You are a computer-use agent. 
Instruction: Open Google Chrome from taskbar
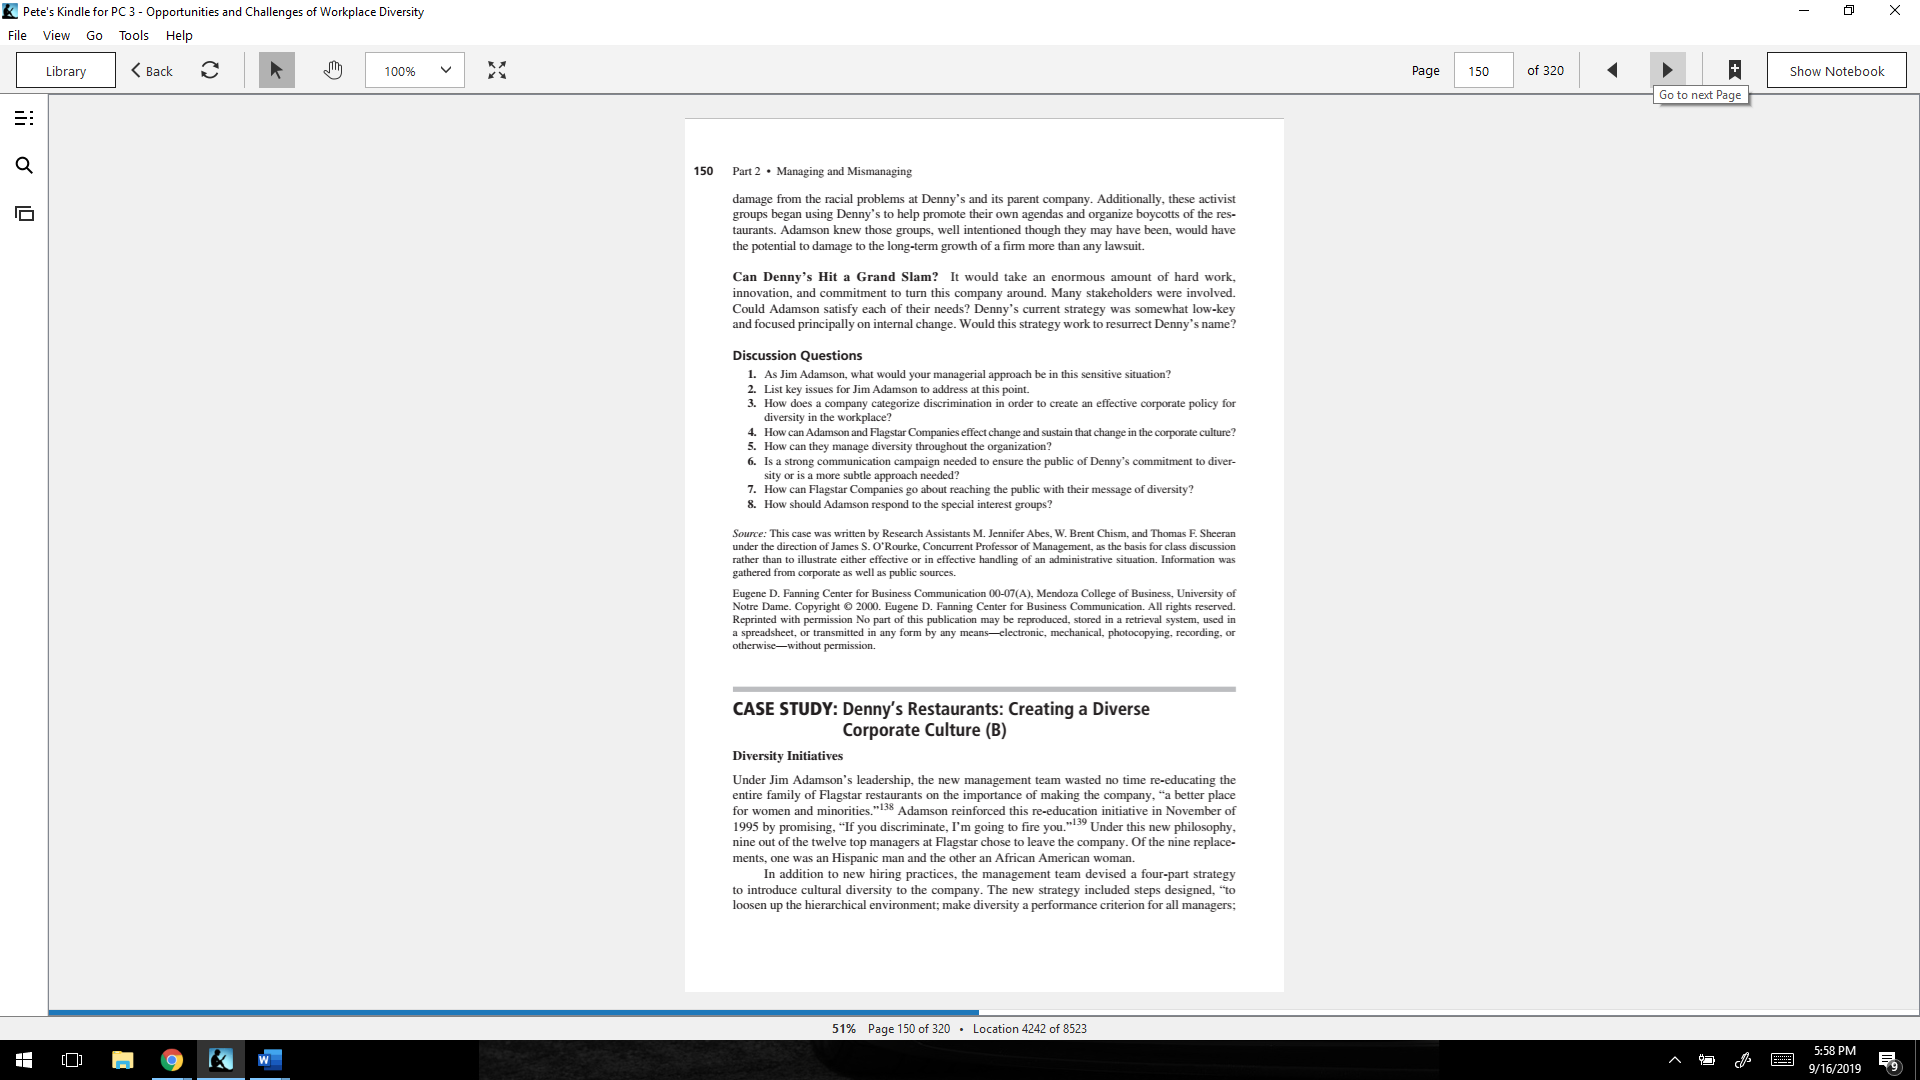point(172,1060)
